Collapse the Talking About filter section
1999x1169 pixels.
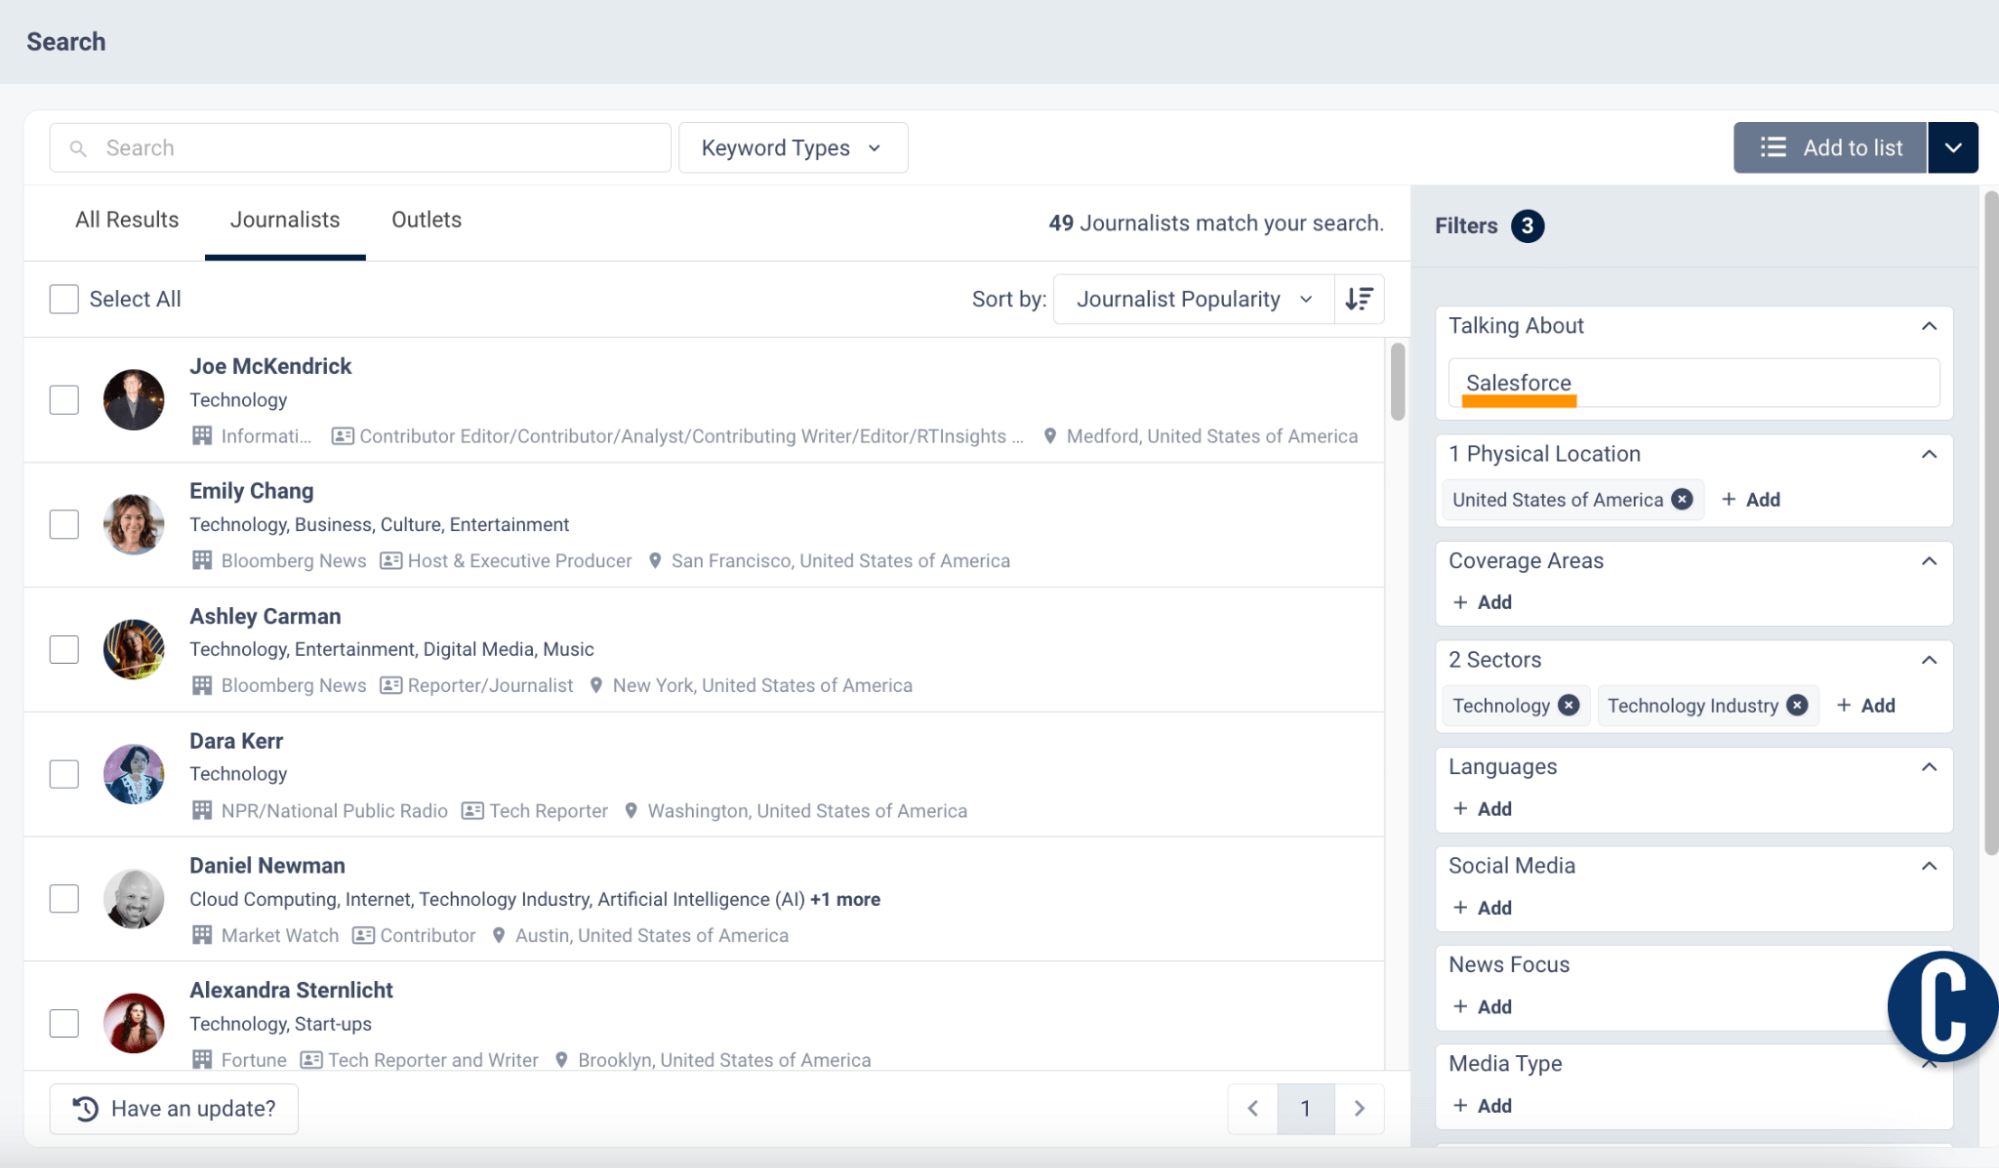pyautogui.click(x=1930, y=325)
